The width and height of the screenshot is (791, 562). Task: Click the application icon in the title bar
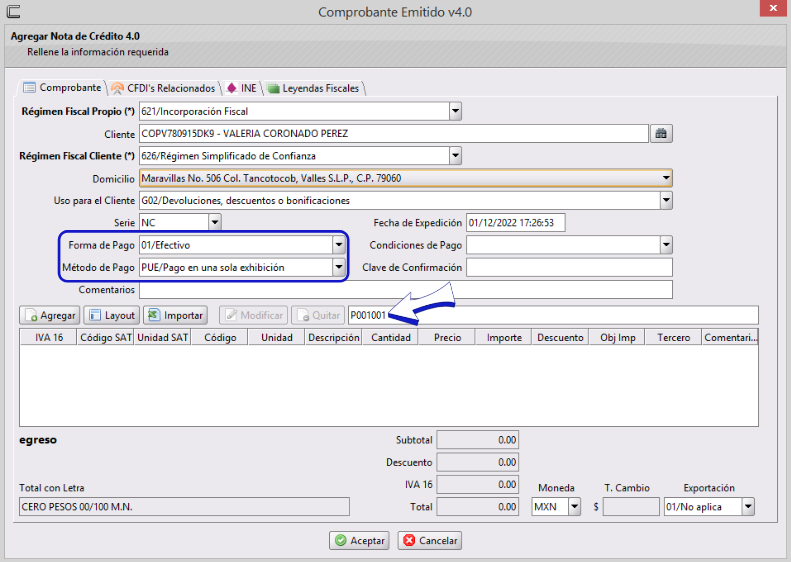[x=13, y=11]
